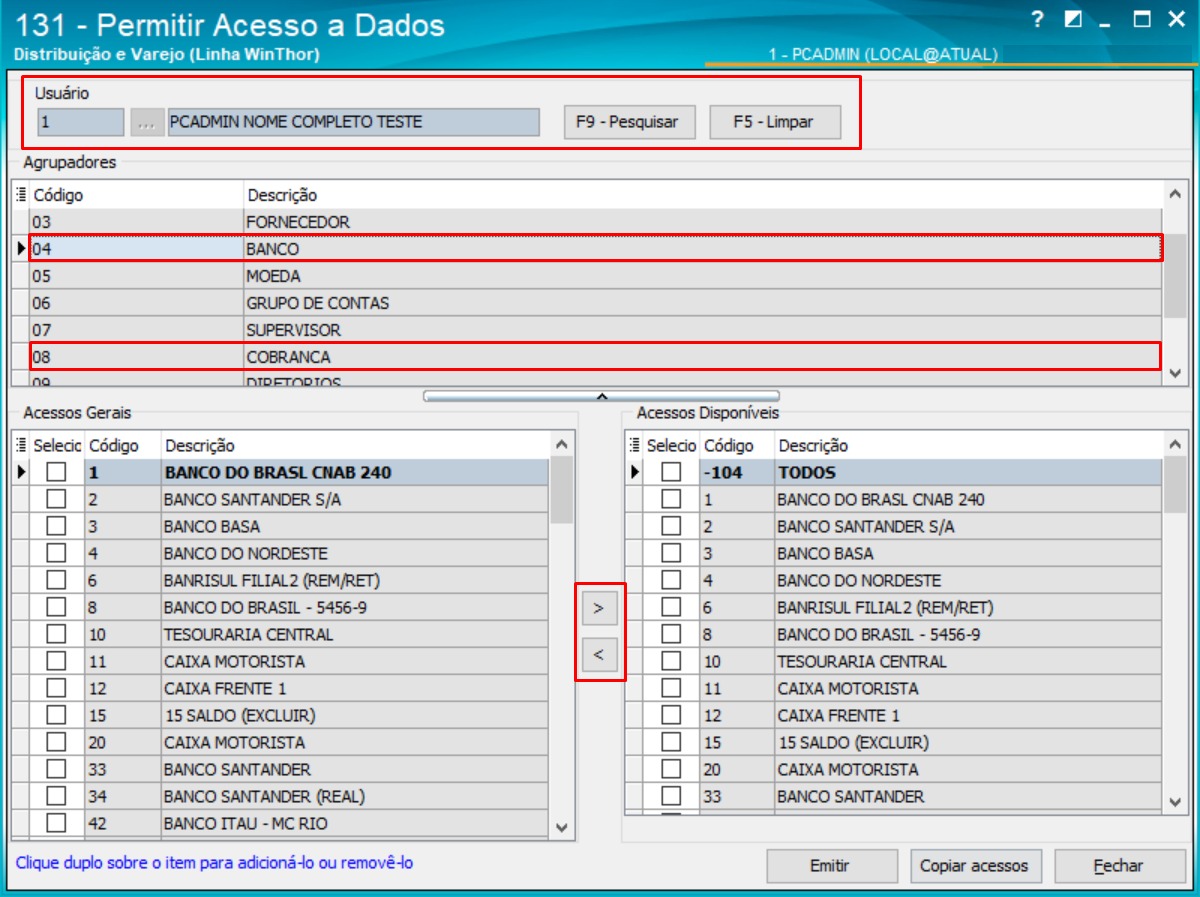Select BANCO SANTANDER code 33 in Acessos Disponíveis
The width and height of the screenshot is (1200, 897).
tap(903, 796)
